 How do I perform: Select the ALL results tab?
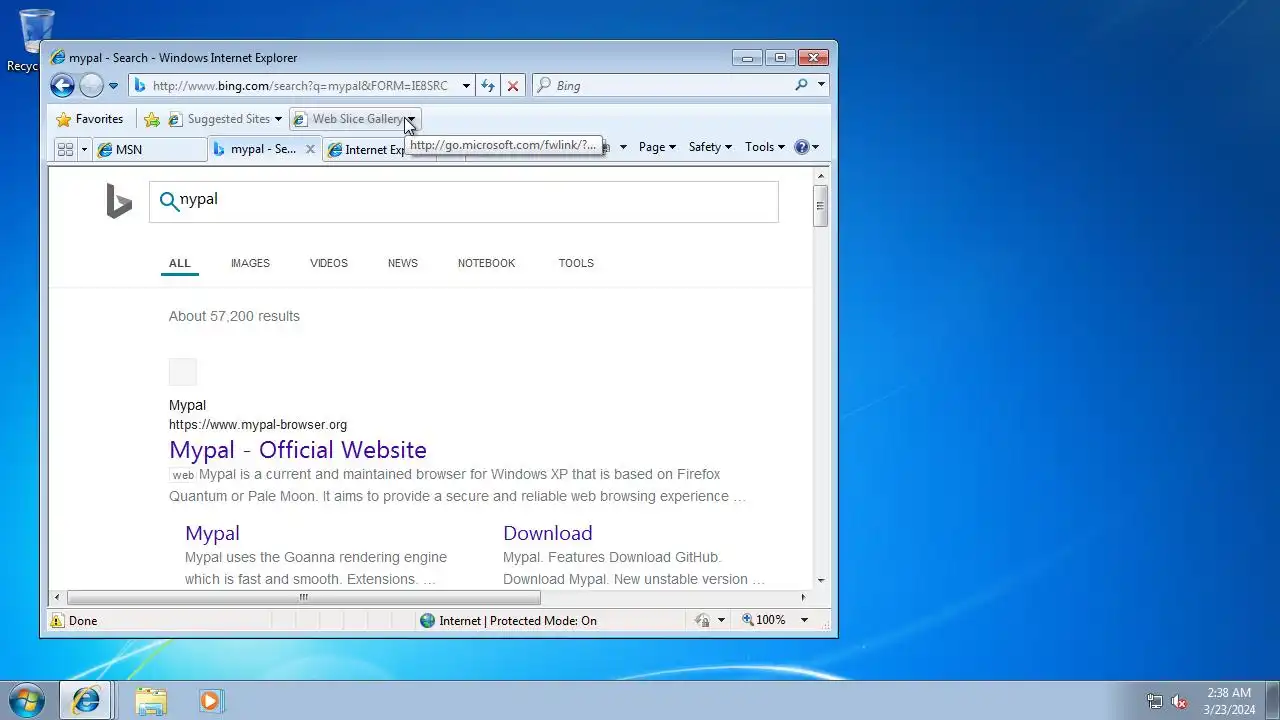pyautogui.click(x=180, y=263)
